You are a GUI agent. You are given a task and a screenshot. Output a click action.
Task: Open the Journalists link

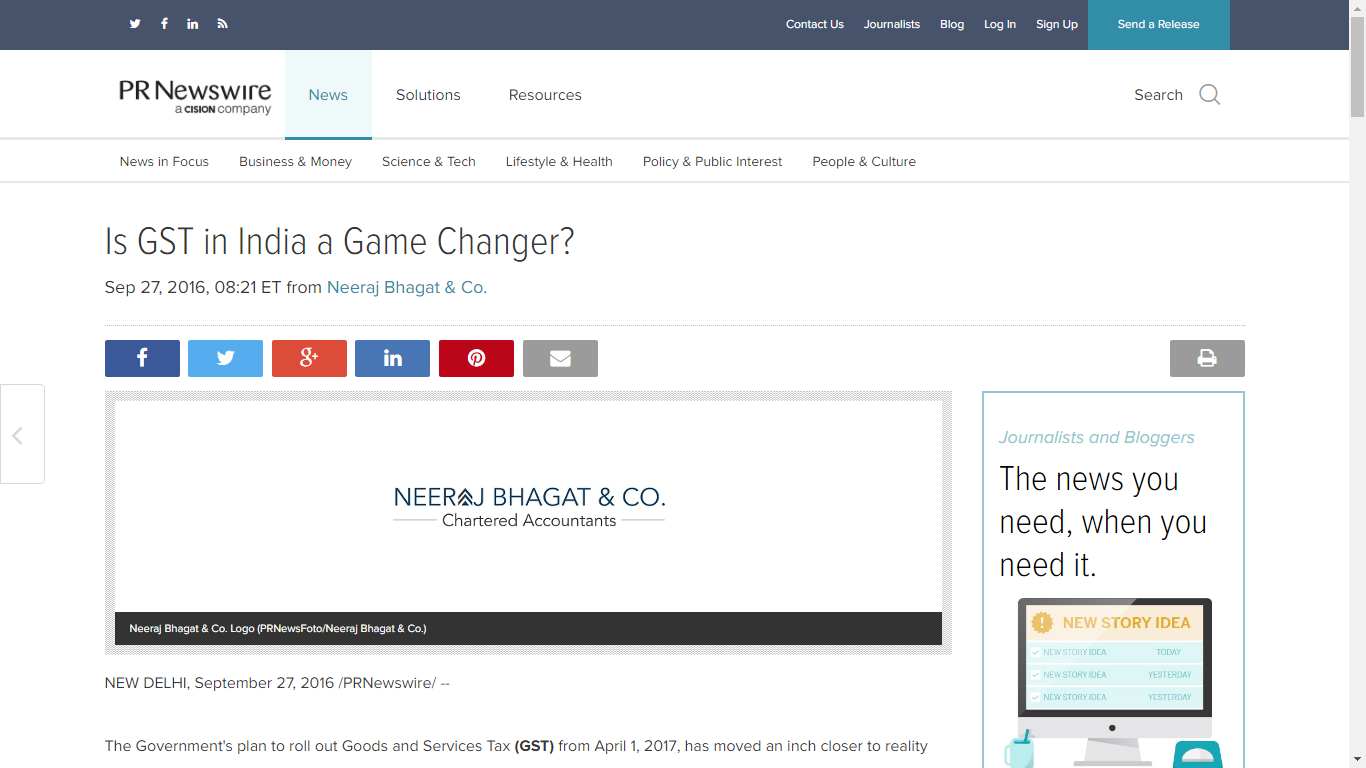click(x=892, y=24)
